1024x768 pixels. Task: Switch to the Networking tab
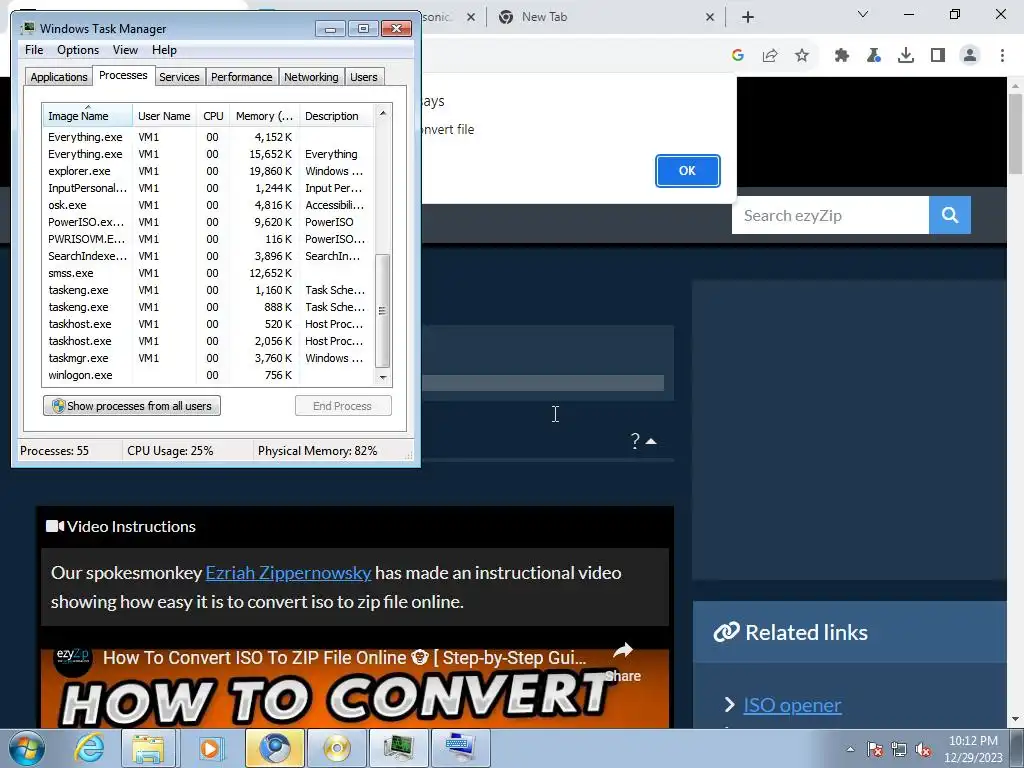[311, 77]
